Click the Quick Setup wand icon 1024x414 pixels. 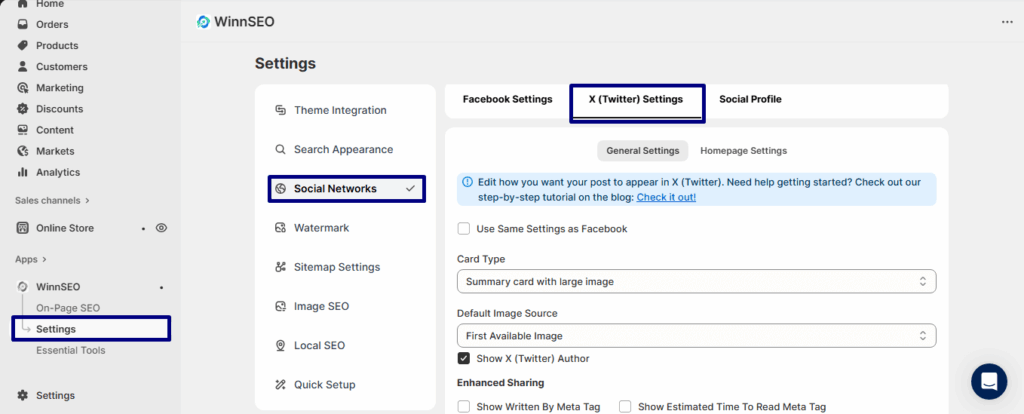[280, 385]
